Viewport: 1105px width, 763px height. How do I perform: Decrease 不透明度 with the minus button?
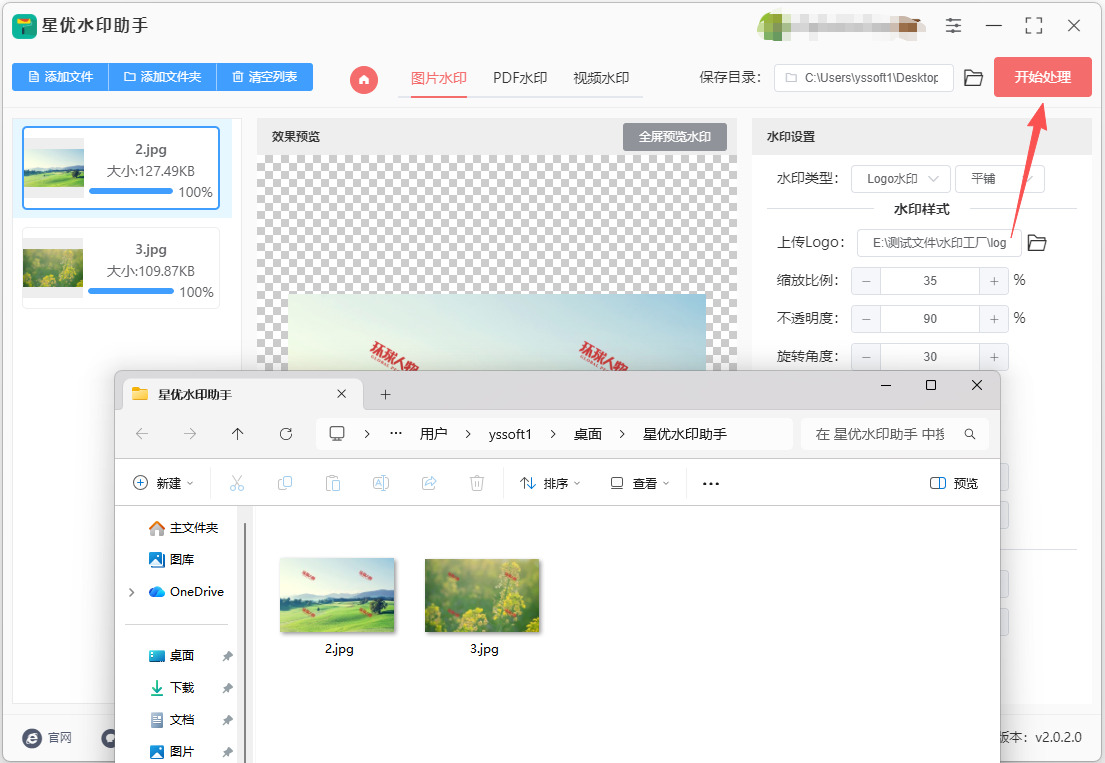click(866, 319)
